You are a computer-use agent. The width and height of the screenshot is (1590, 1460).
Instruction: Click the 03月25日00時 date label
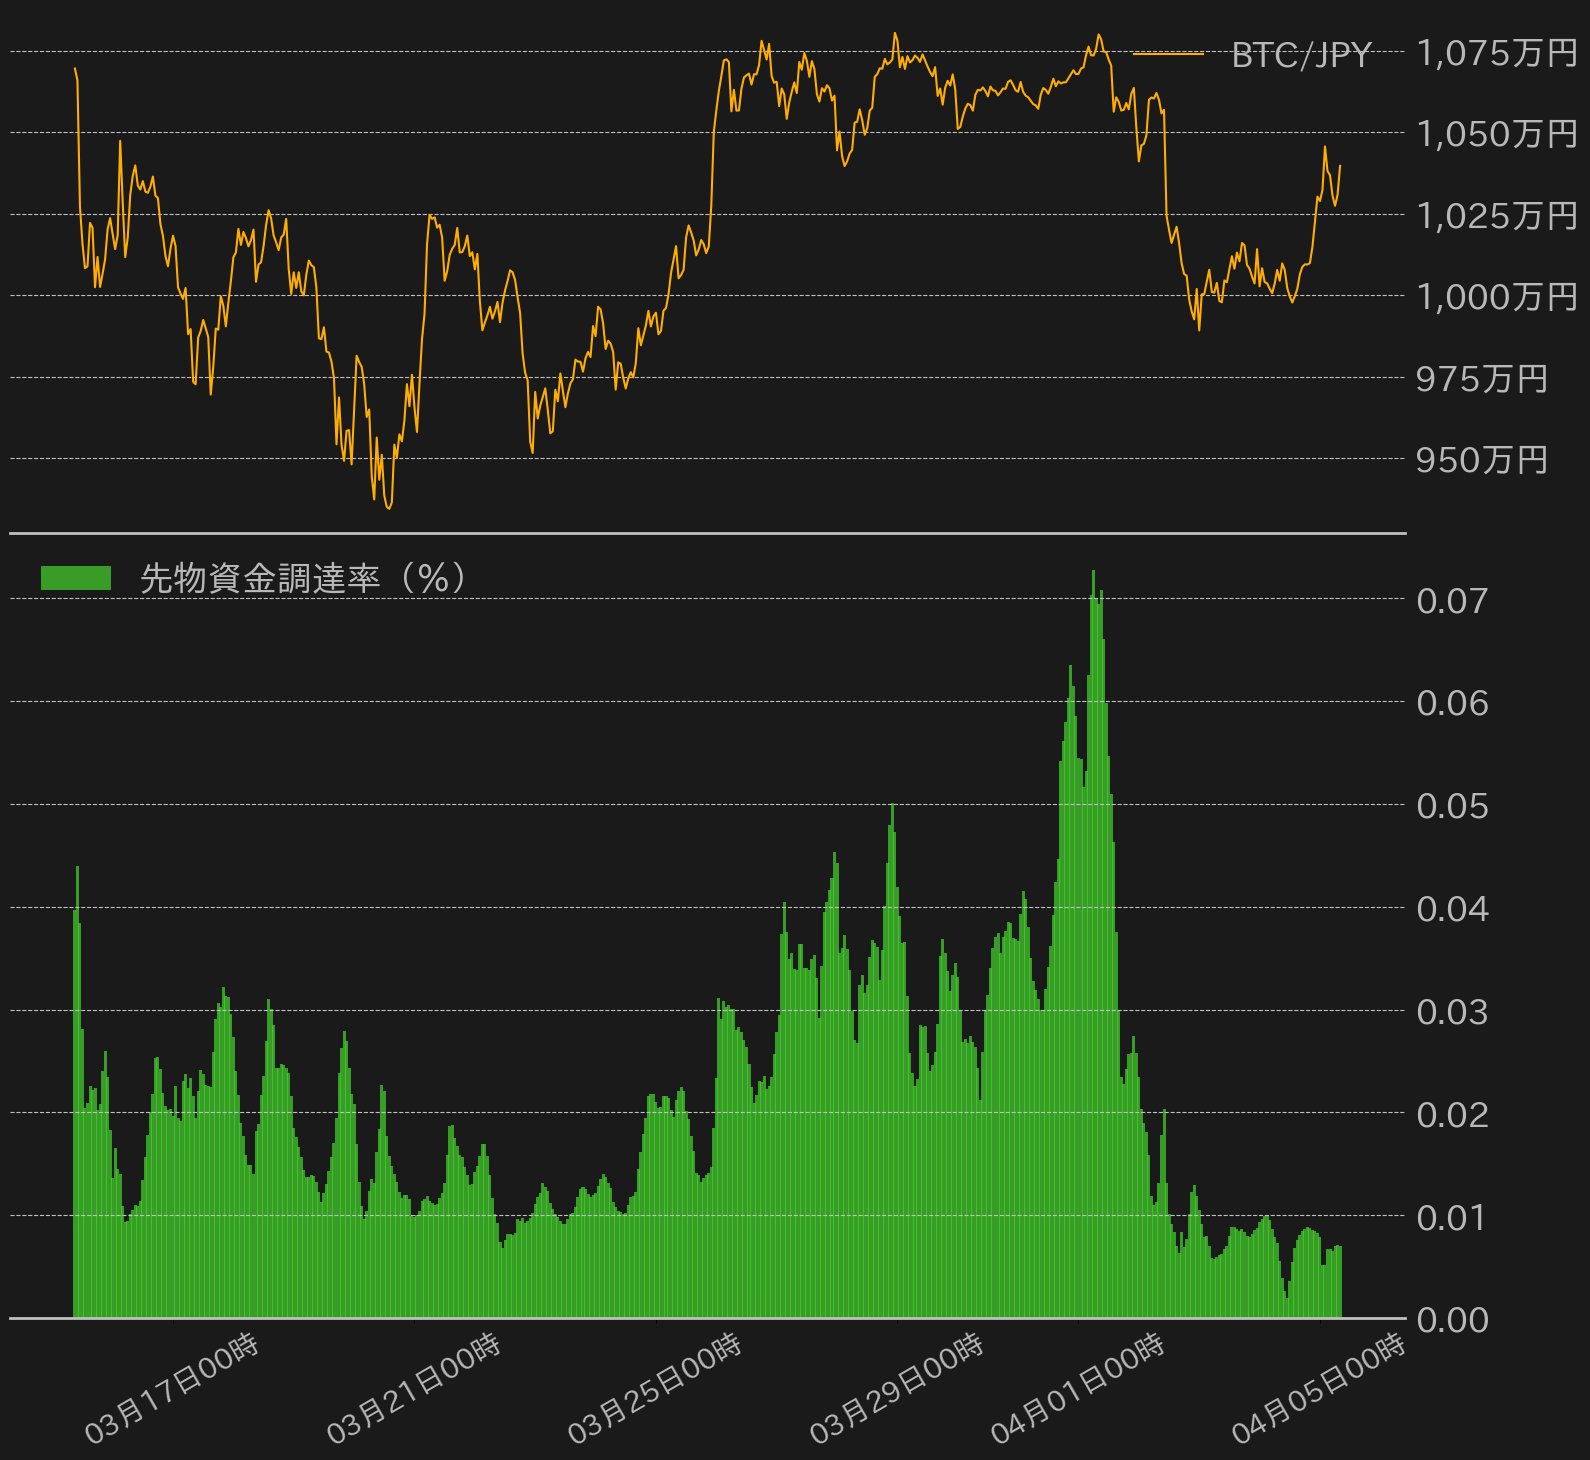click(x=655, y=1389)
